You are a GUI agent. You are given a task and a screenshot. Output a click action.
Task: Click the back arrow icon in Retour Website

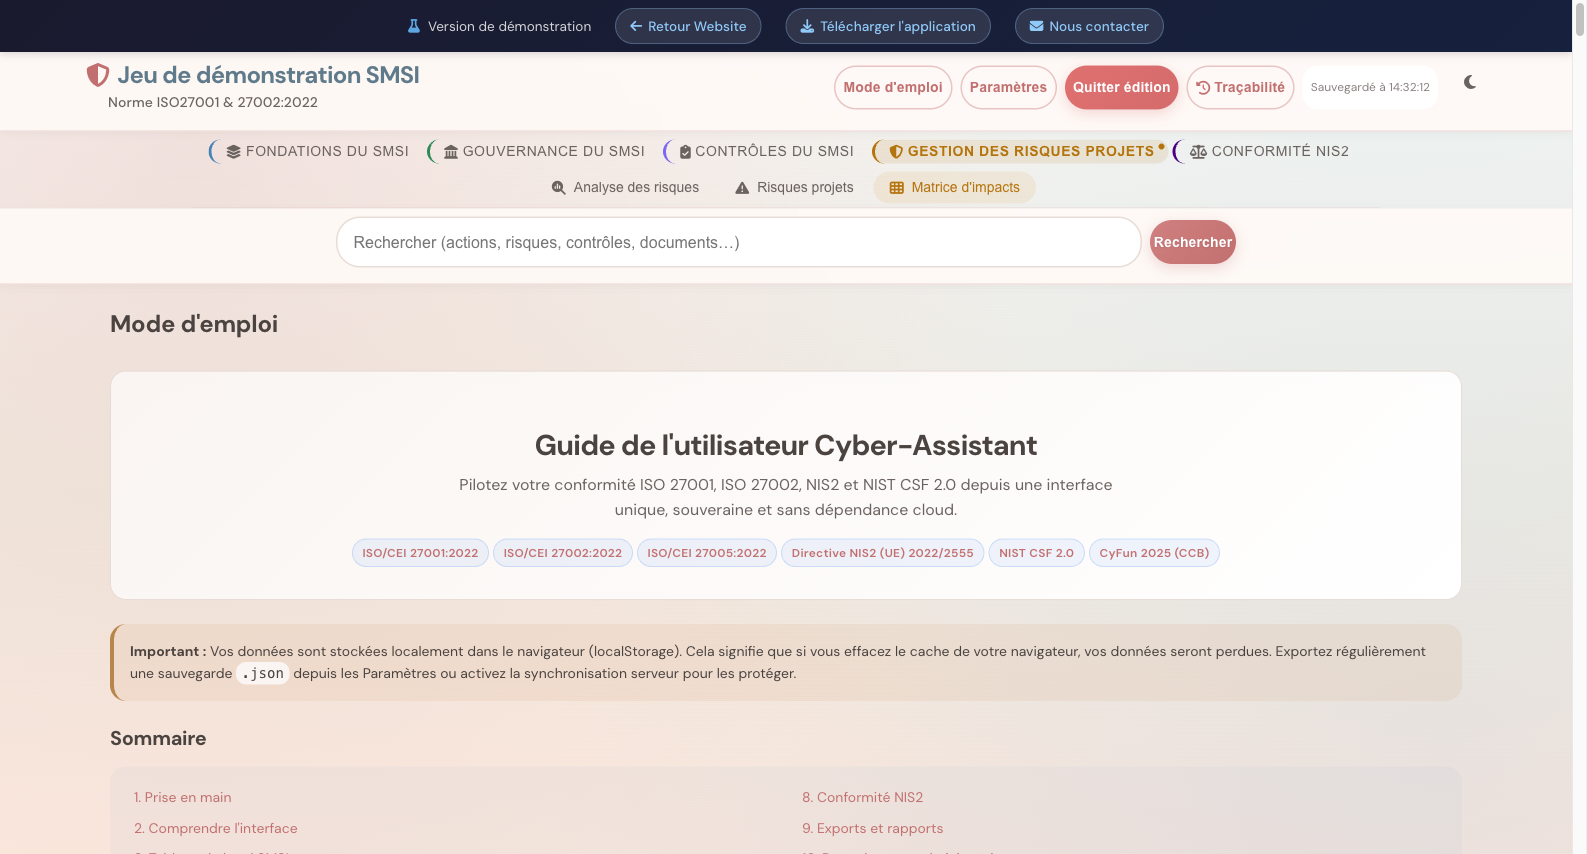[635, 26]
